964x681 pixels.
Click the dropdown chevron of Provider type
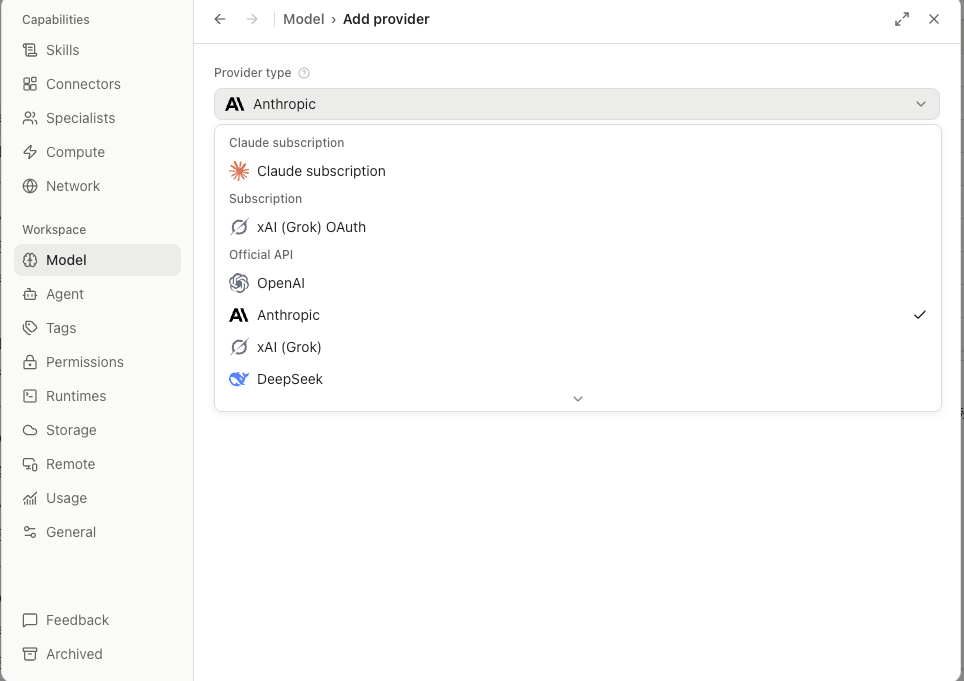click(x=920, y=104)
